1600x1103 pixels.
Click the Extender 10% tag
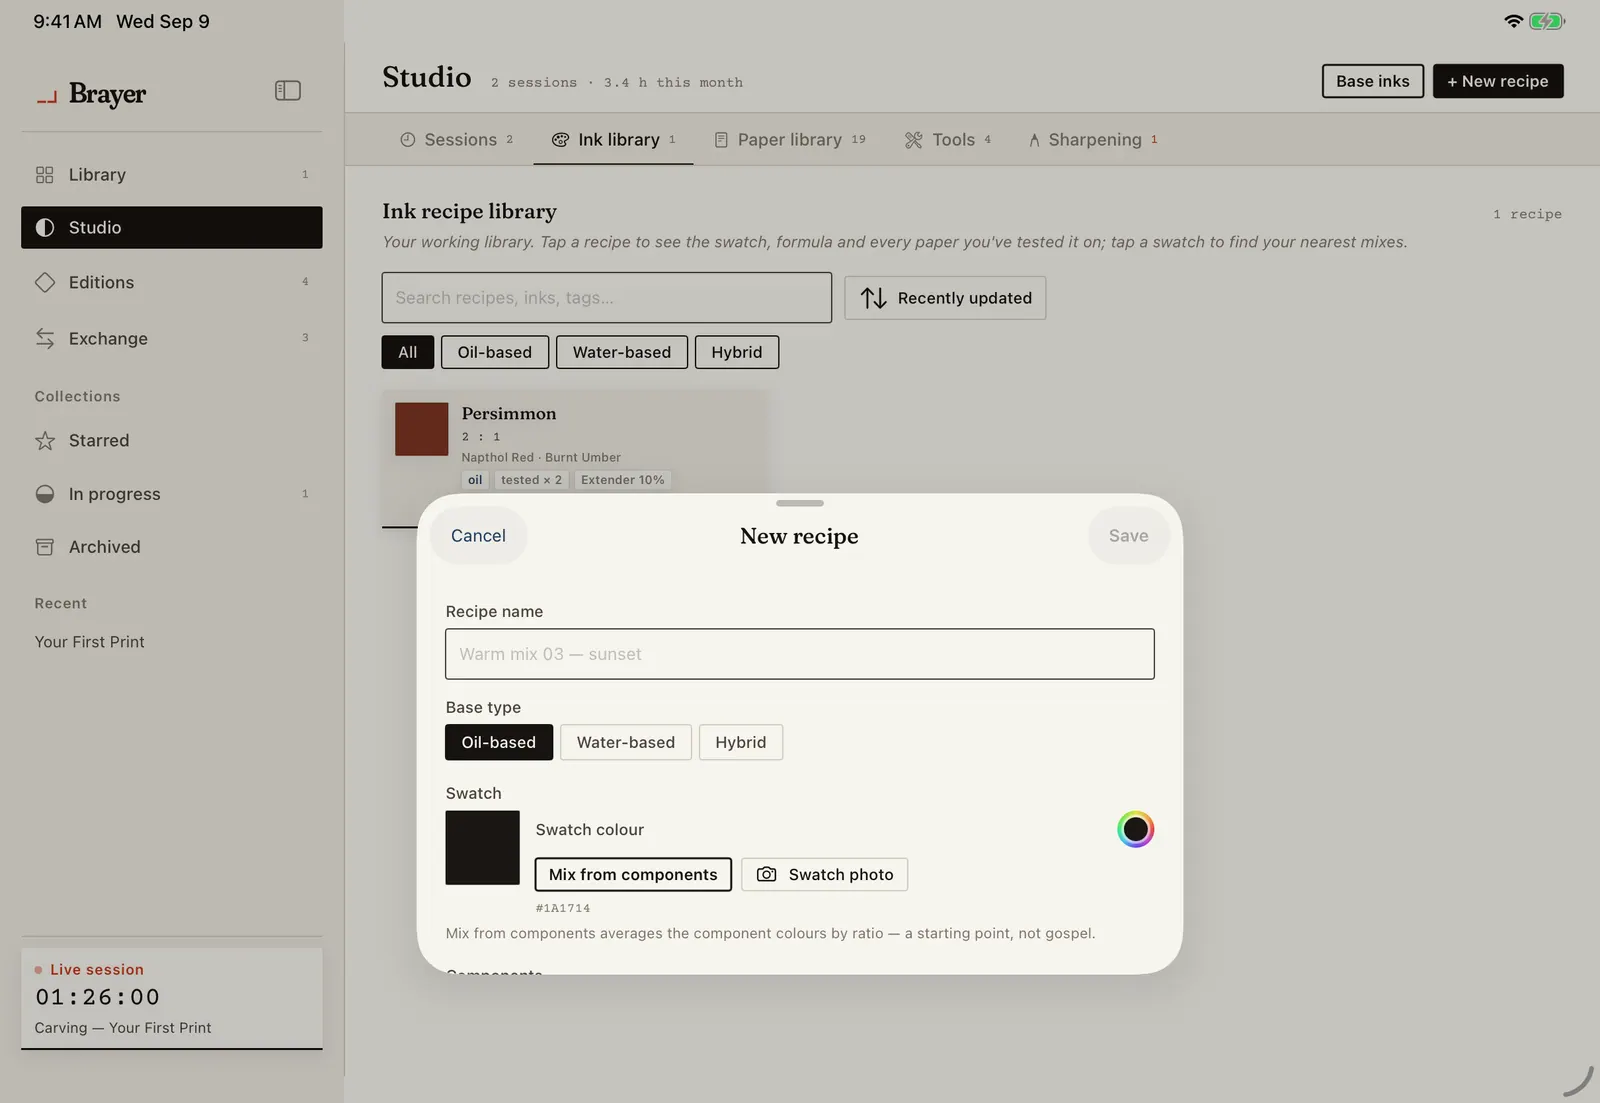(622, 480)
